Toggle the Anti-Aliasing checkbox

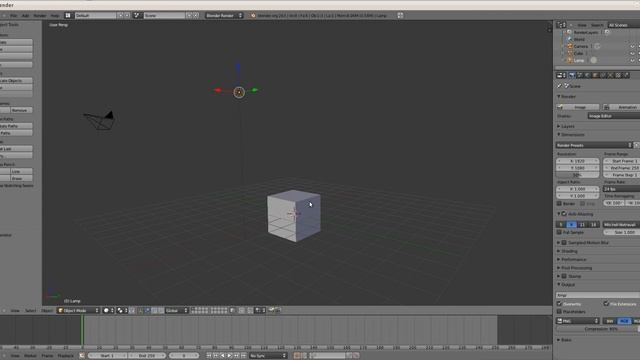[x=564, y=214]
